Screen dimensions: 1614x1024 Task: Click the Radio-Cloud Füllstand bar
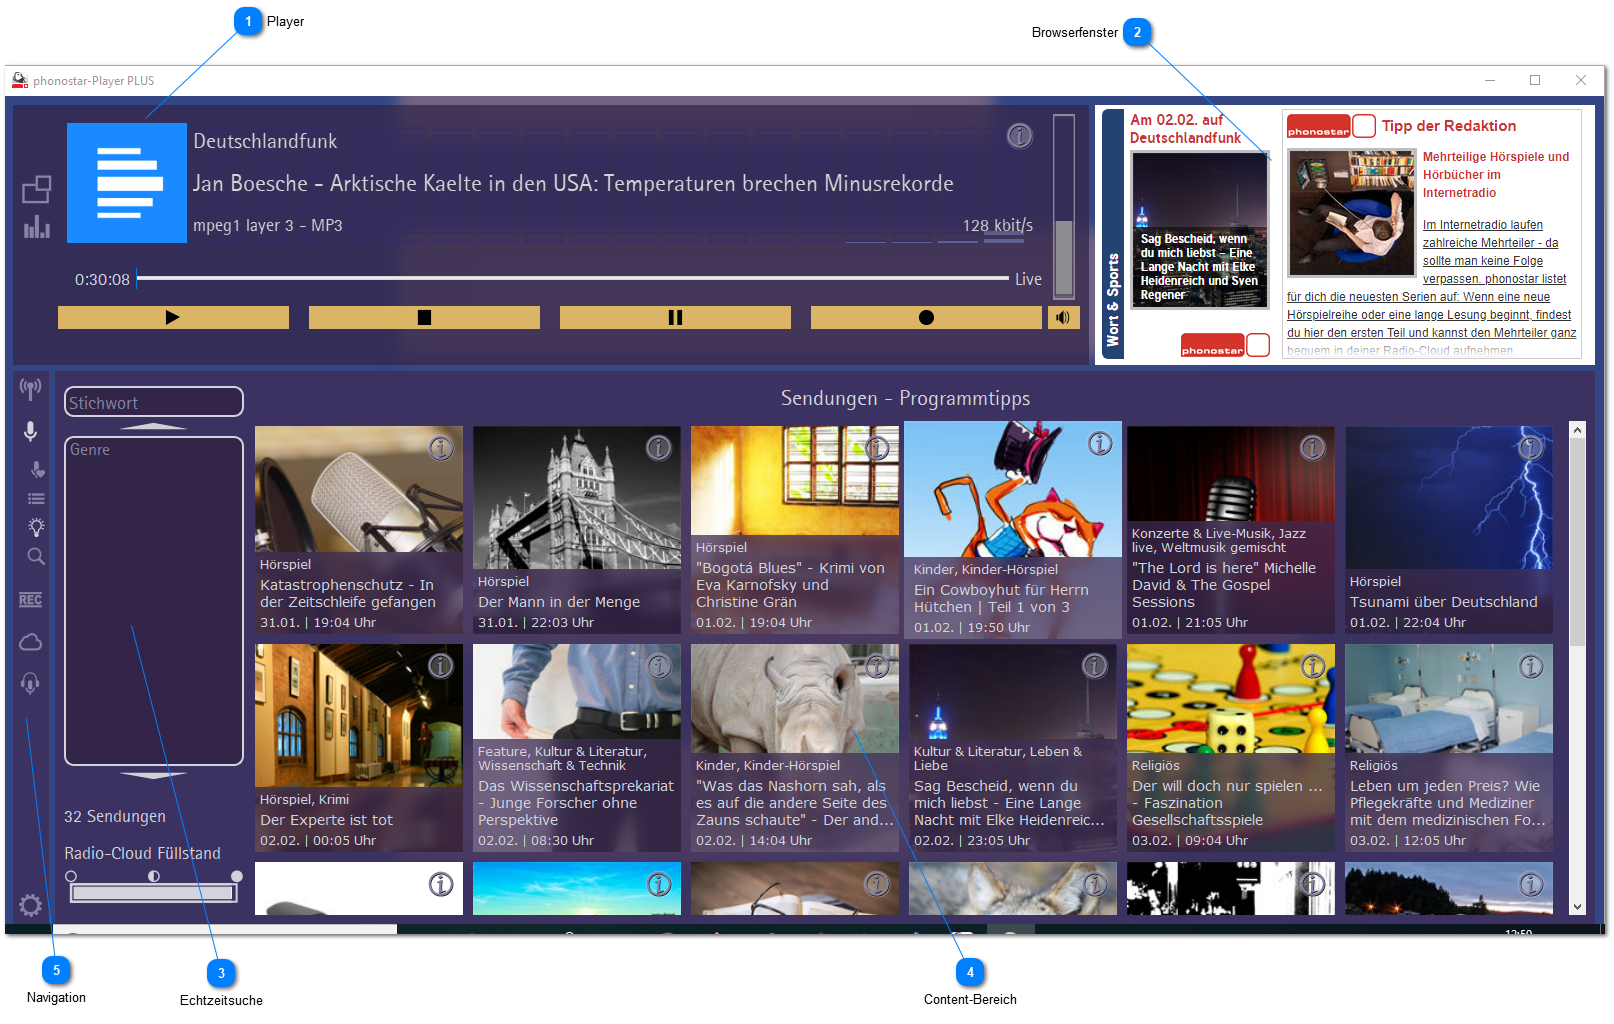click(153, 892)
